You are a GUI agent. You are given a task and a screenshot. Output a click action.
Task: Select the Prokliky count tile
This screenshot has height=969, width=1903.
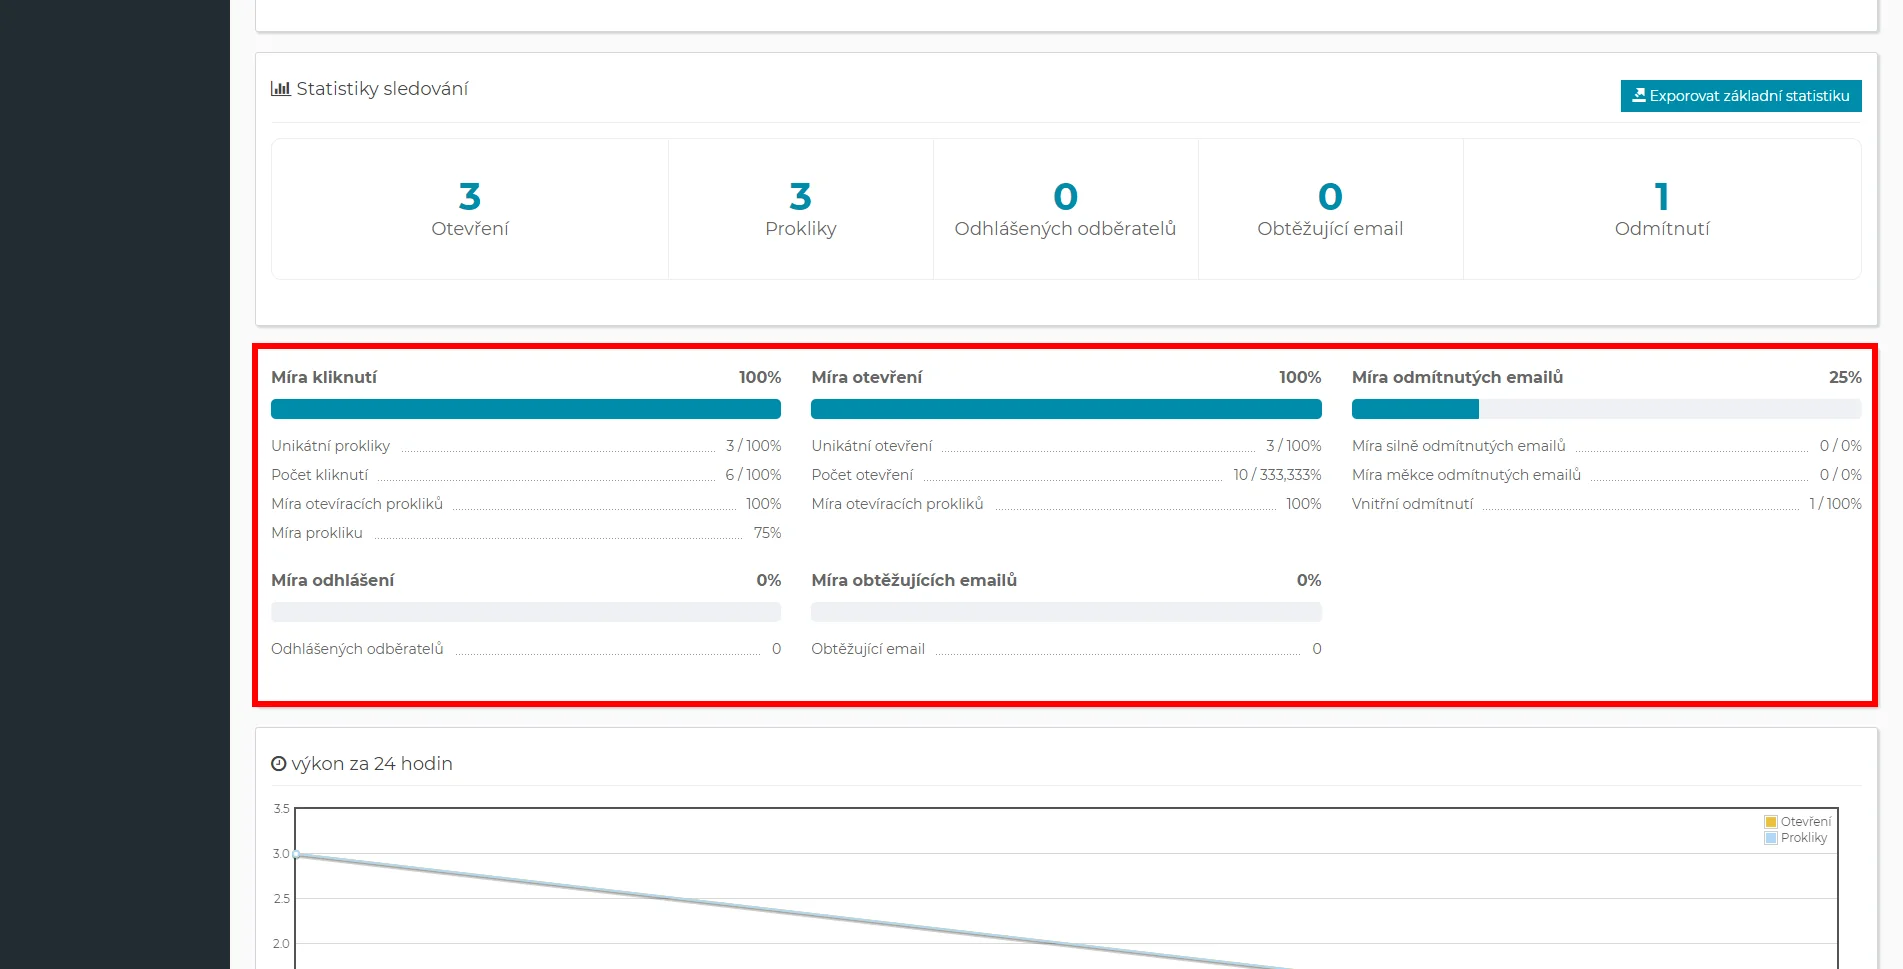click(x=800, y=209)
